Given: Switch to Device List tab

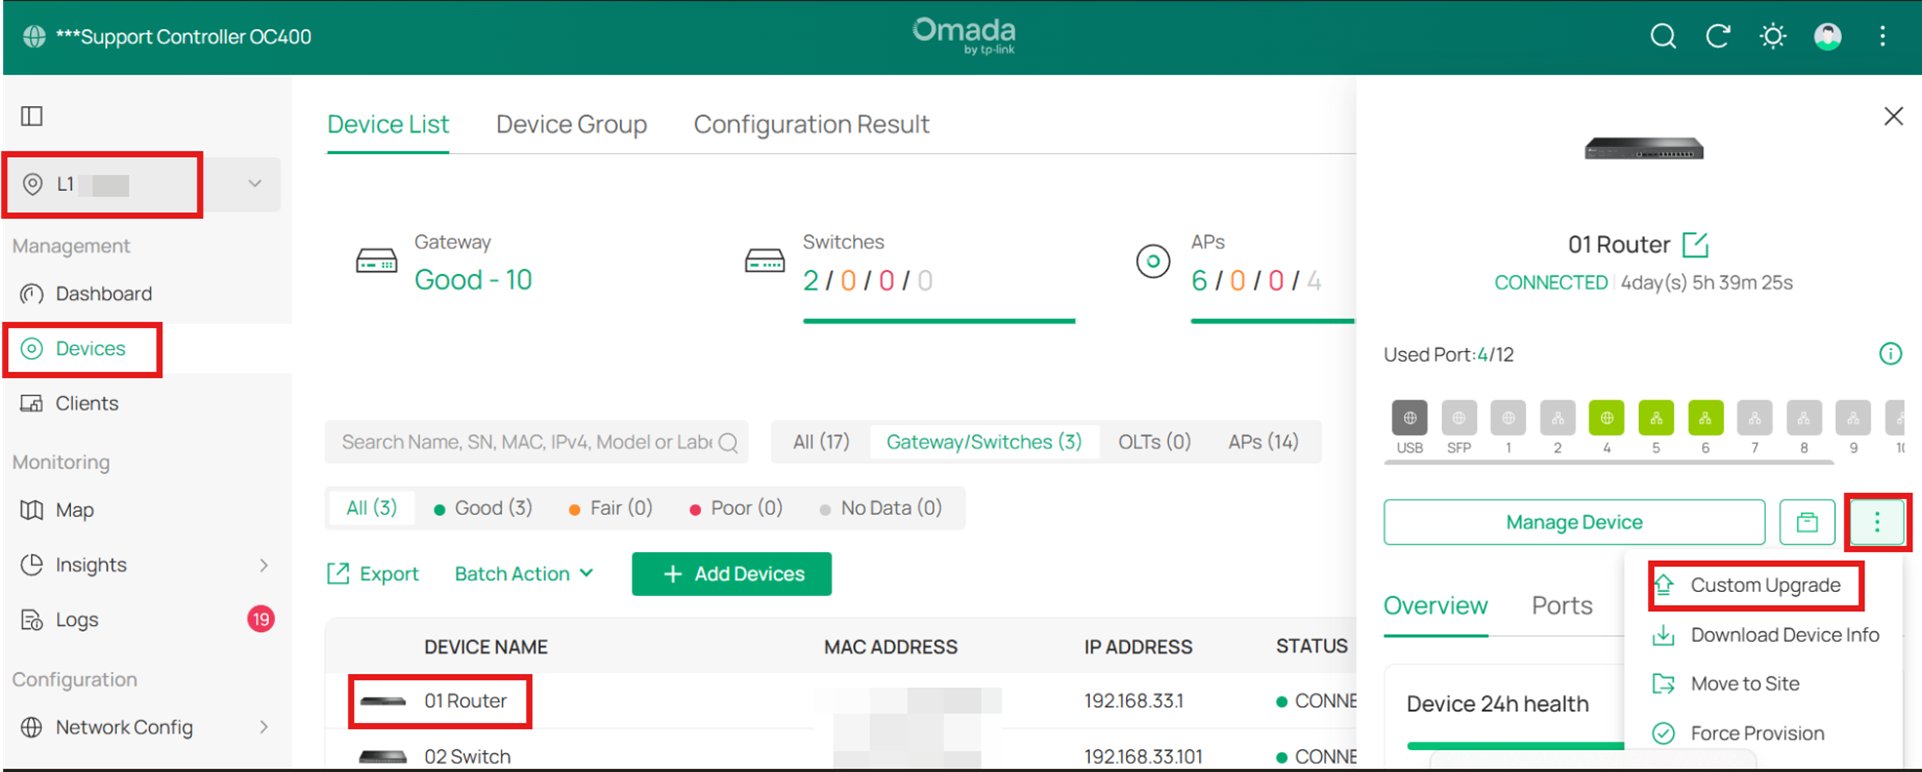Looking at the screenshot, I should 388,124.
